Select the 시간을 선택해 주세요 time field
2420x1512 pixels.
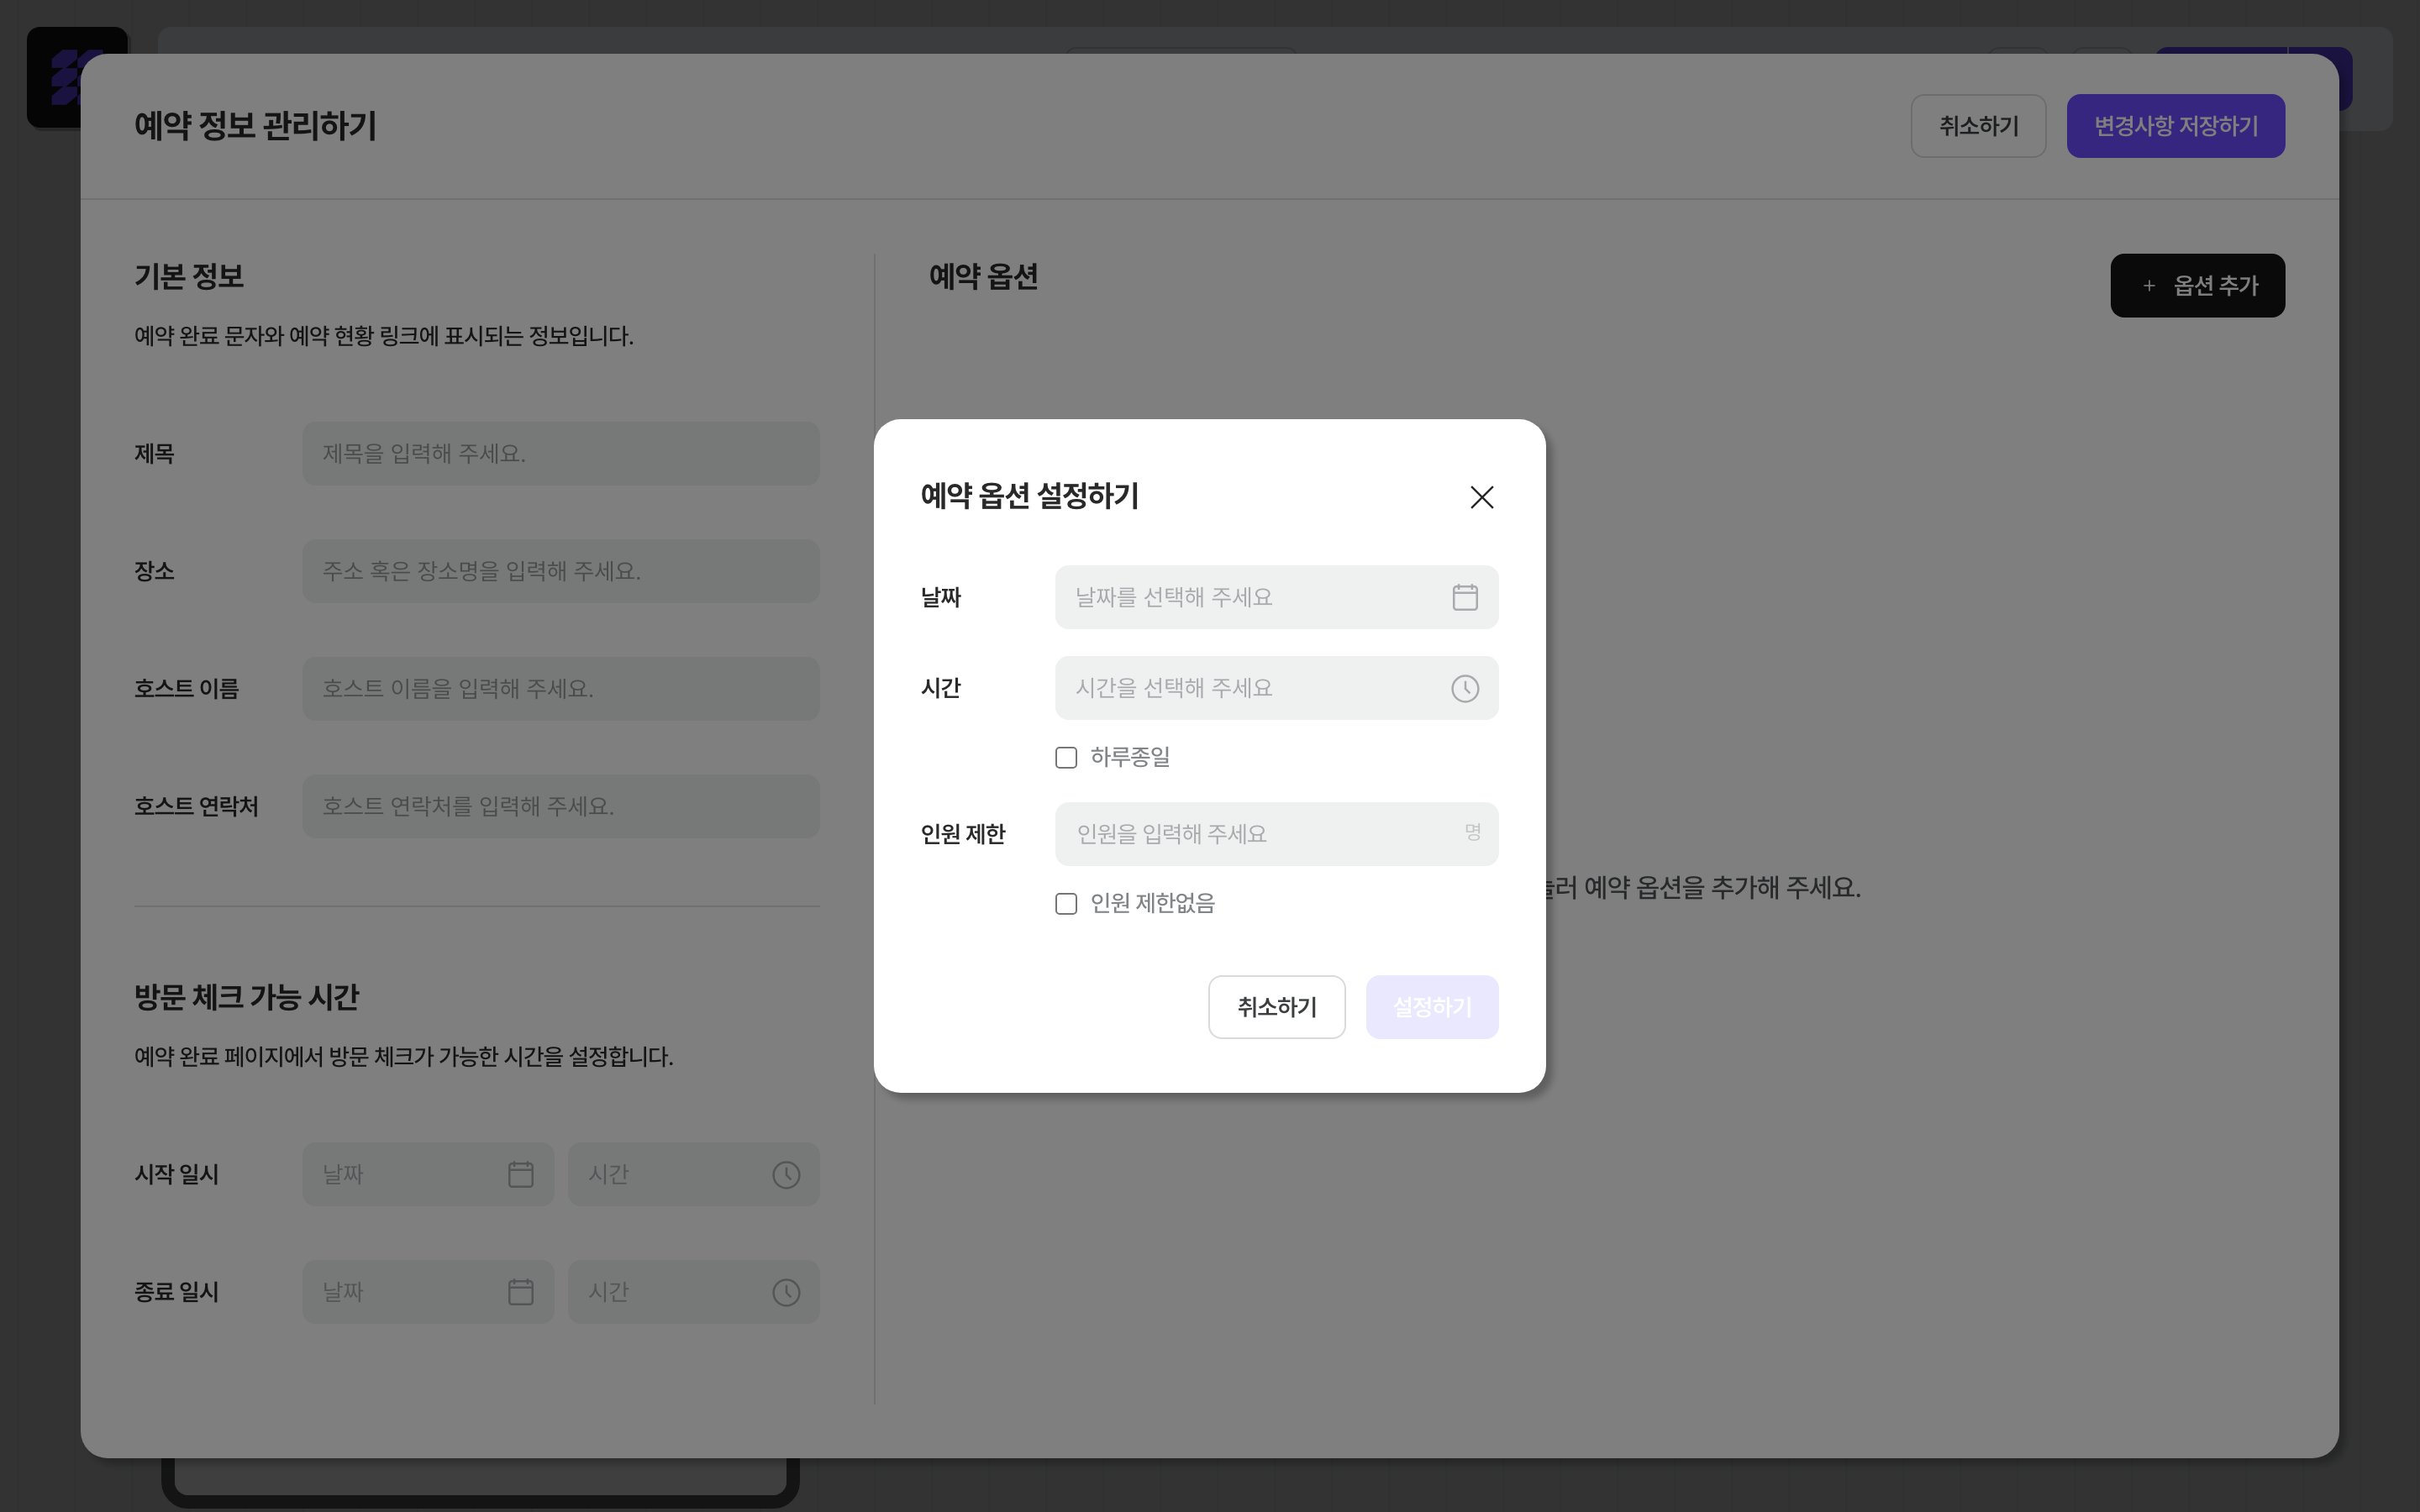click(1276, 688)
